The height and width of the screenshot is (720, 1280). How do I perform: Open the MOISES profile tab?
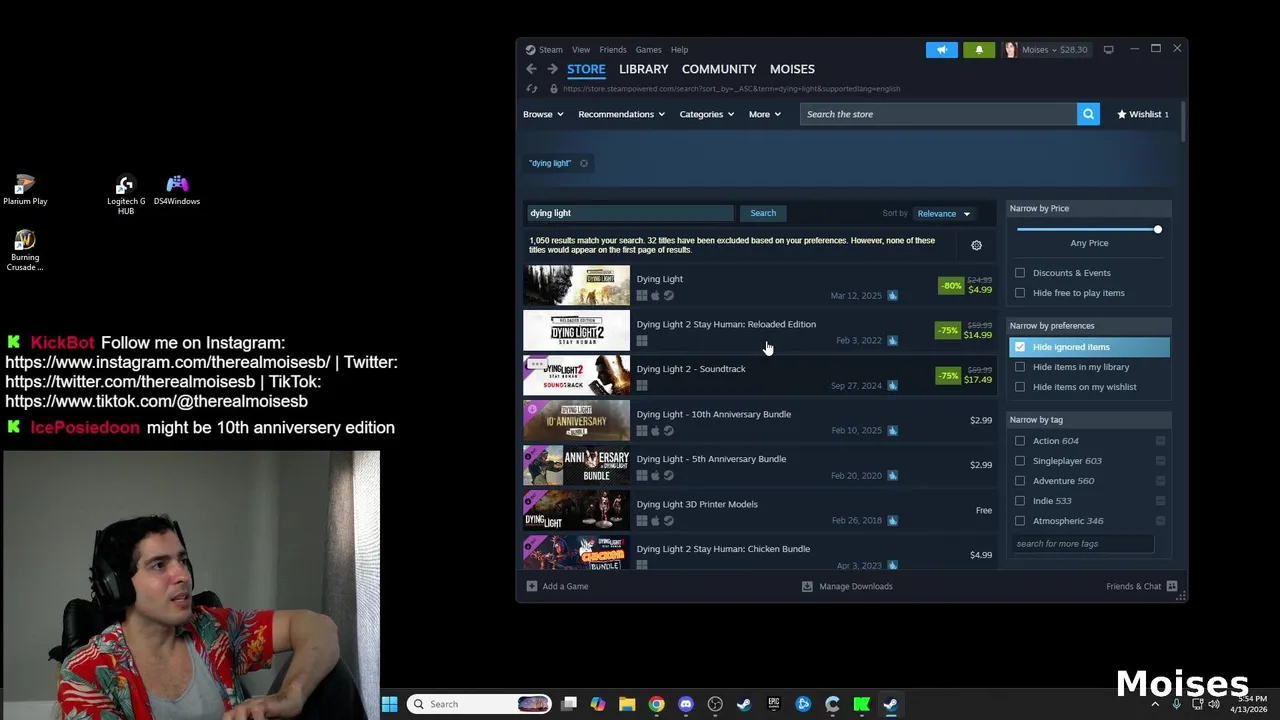click(x=792, y=69)
